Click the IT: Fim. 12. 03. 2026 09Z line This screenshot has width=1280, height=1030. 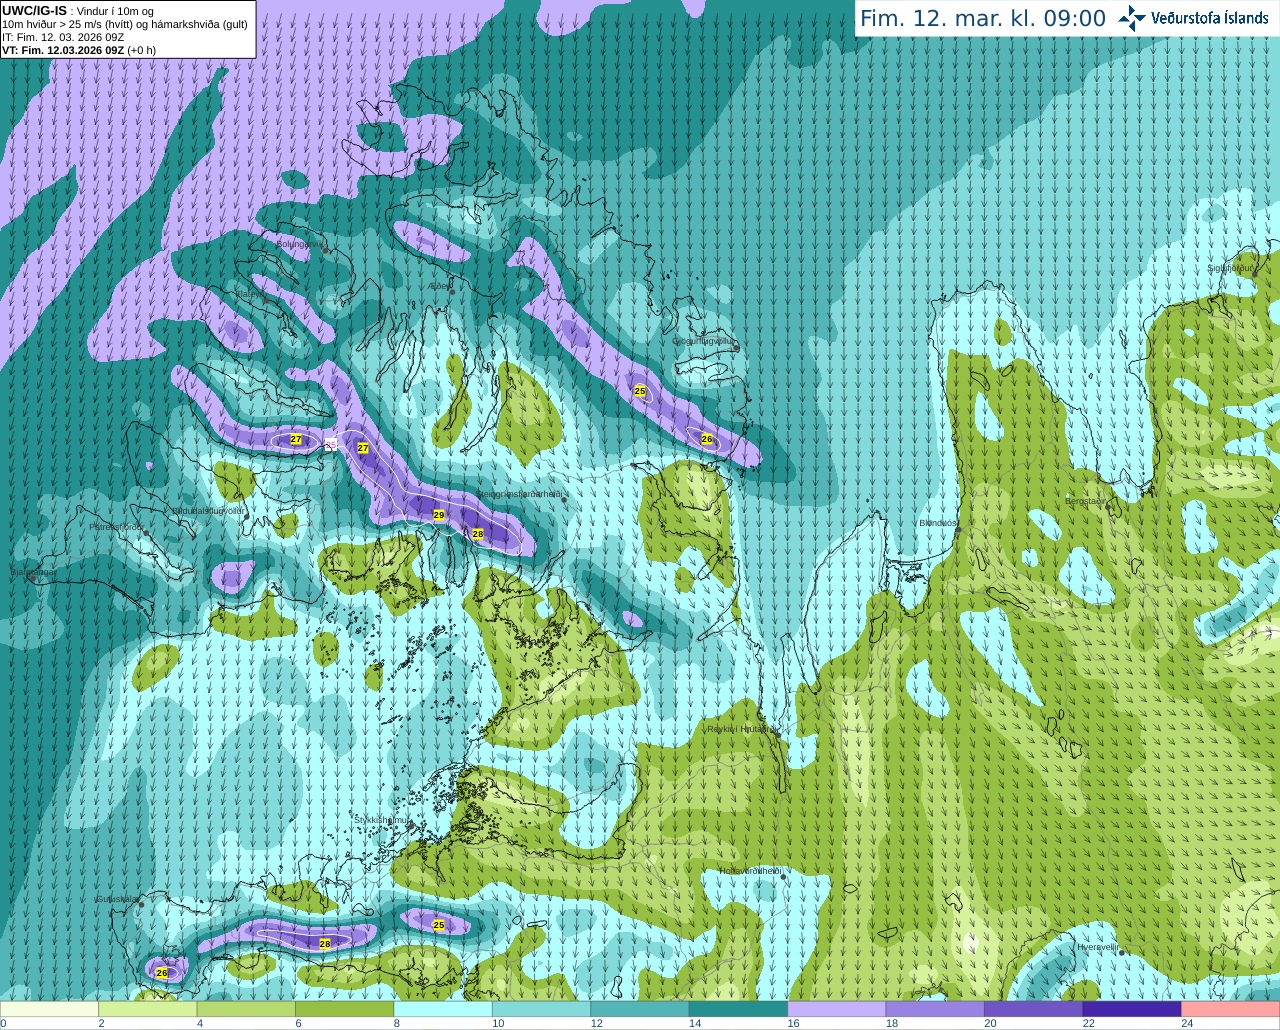click(63, 37)
